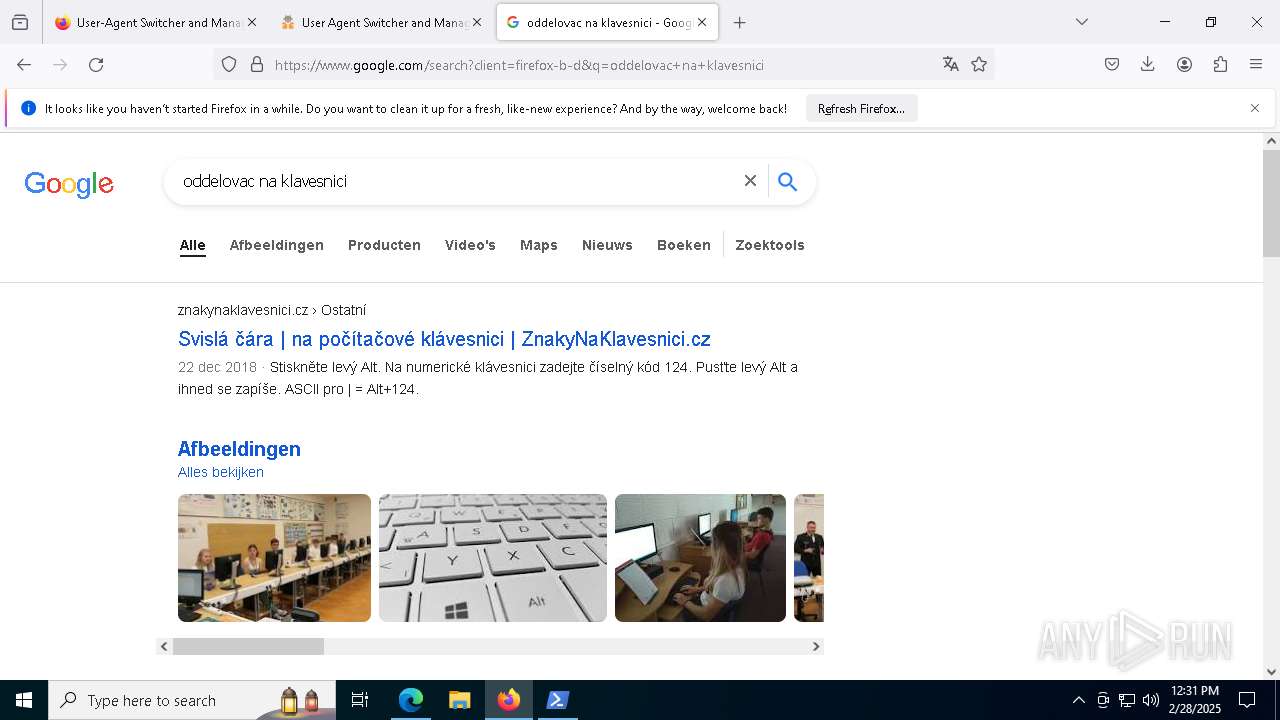Click the horizontal scrollbar left arrow

pos(164,647)
